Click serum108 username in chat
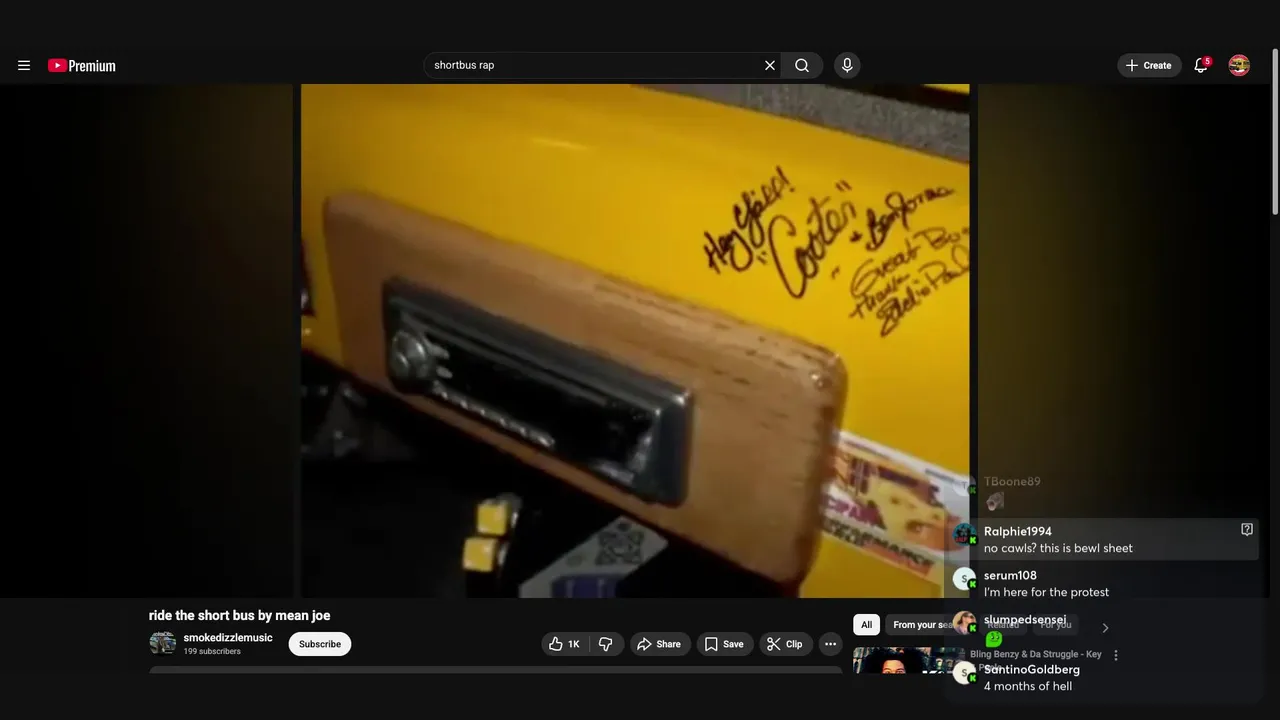The height and width of the screenshot is (720, 1280). pyautogui.click(x=1010, y=575)
